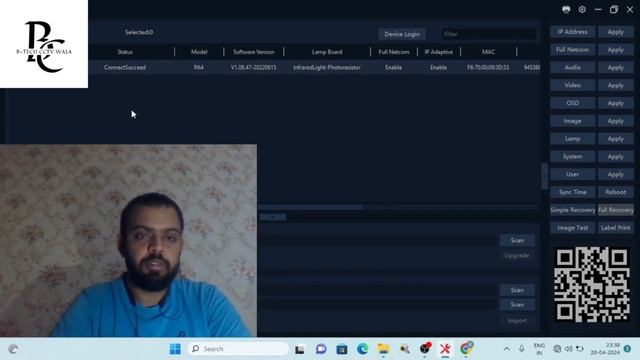Apply the IP Address setting
This screenshot has height=360, width=640.
(616, 32)
